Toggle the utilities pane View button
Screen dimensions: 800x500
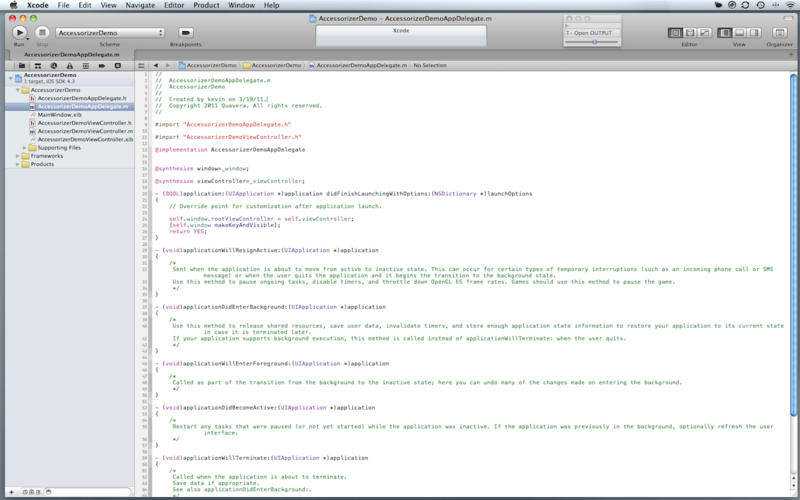tap(754, 33)
